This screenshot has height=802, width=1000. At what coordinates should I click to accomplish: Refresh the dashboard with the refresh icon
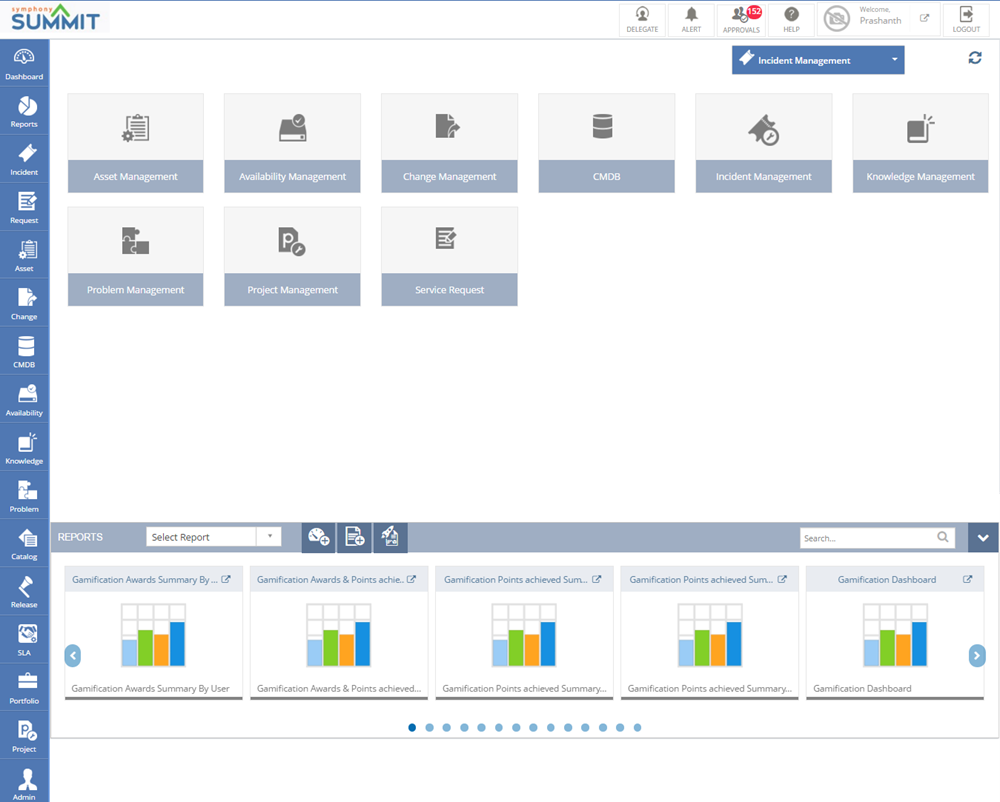click(x=975, y=58)
